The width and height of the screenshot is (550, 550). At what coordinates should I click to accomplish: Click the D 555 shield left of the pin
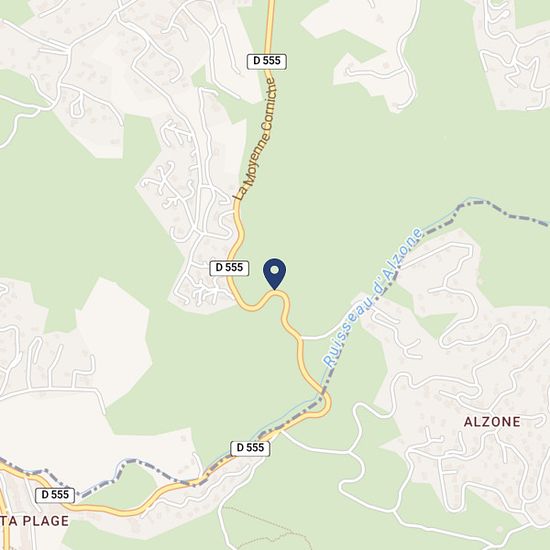coord(229,268)
